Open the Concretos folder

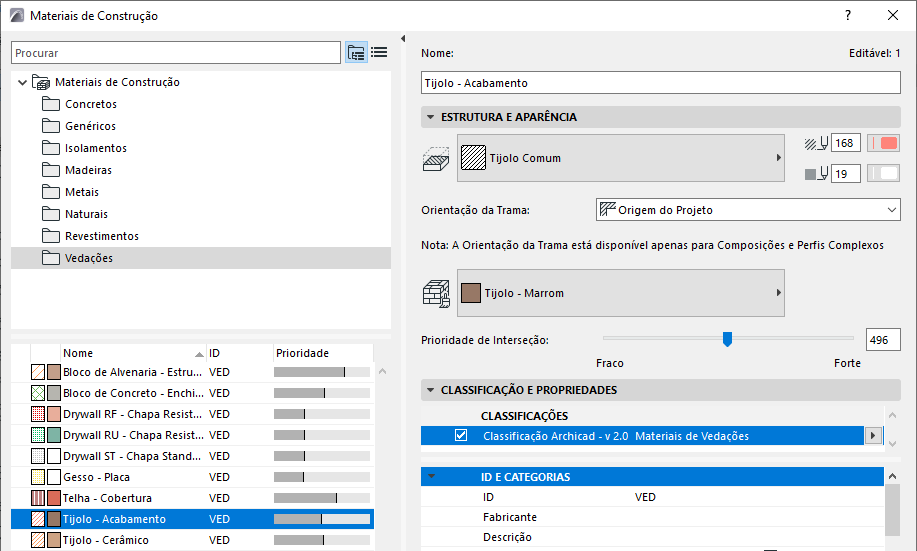pyautogui.click(x=80, y=104)
